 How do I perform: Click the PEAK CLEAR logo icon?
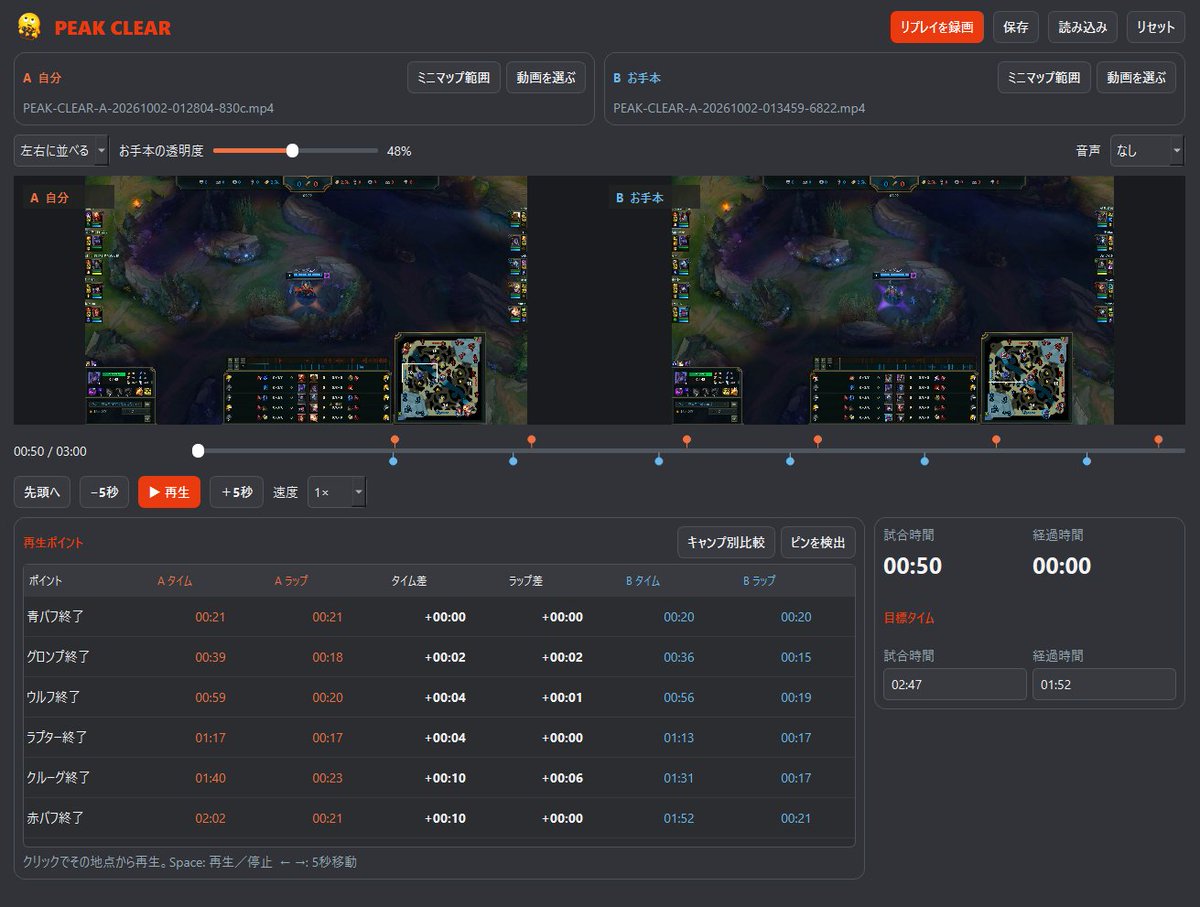click(x=29, y=27)
